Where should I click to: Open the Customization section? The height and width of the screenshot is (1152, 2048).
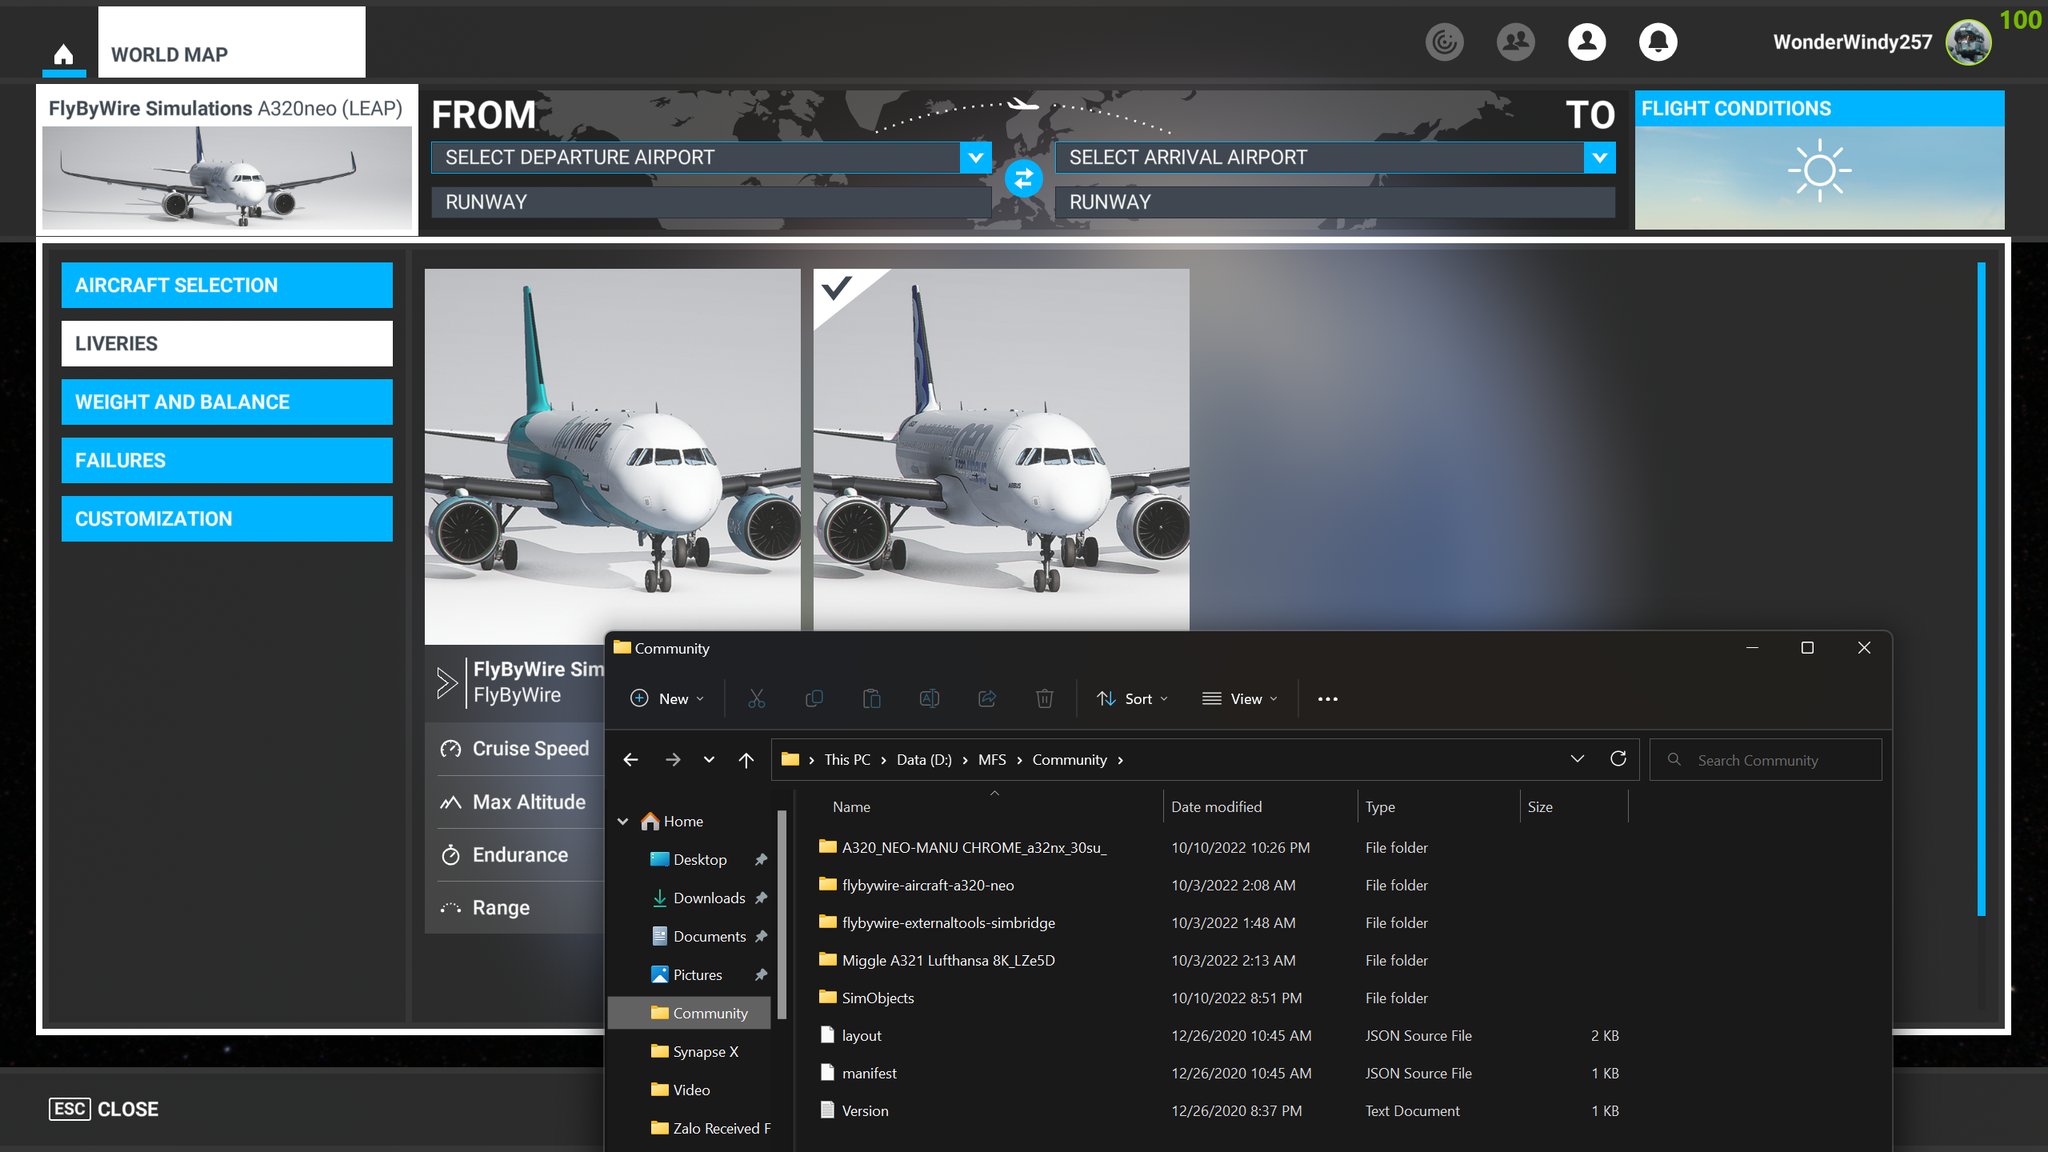227,519
